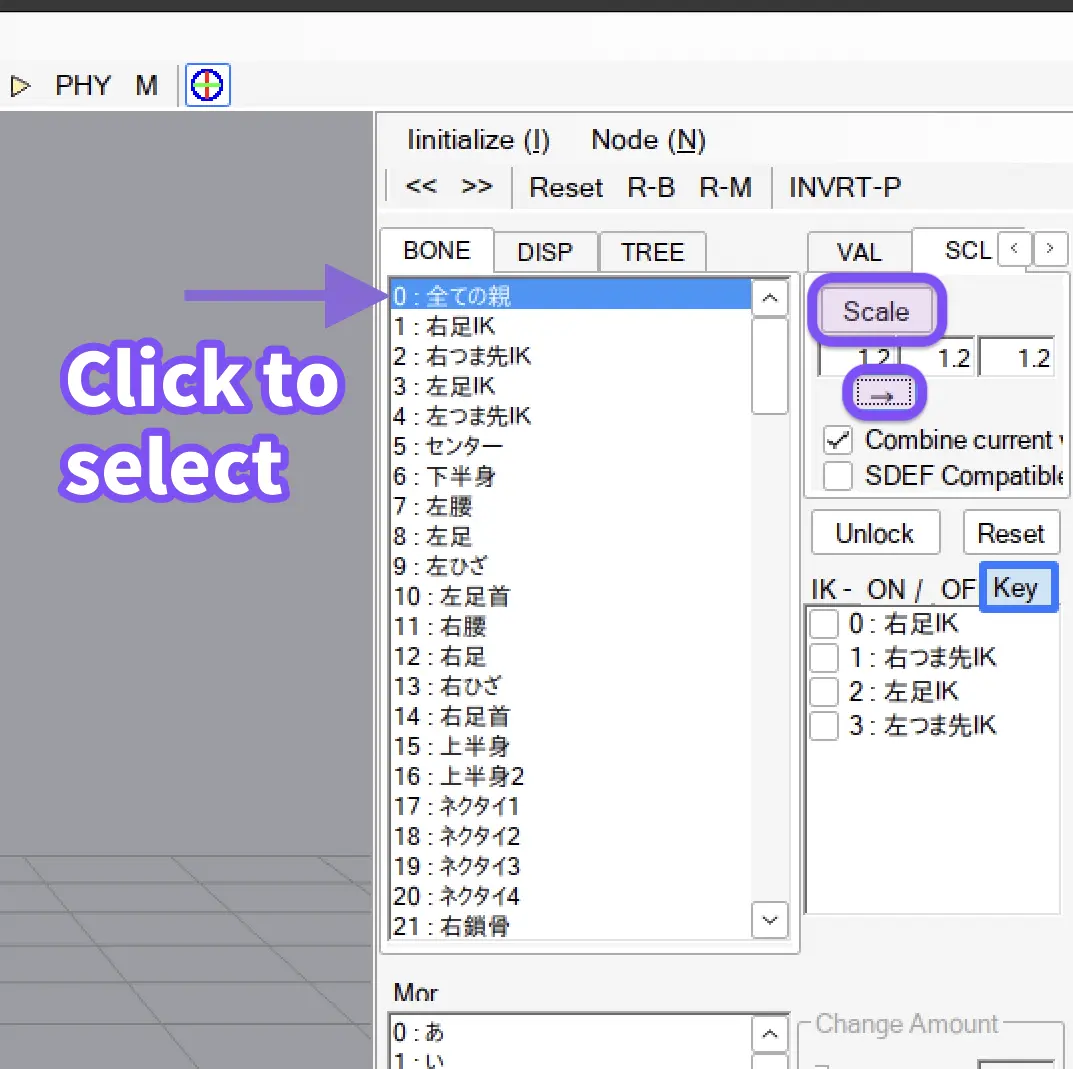Screen dimensions: 1073x1069
Task: Check the 0 : 右足IK checkbox in the IK list
Action: pyautogui.click(x=824, y=624)
